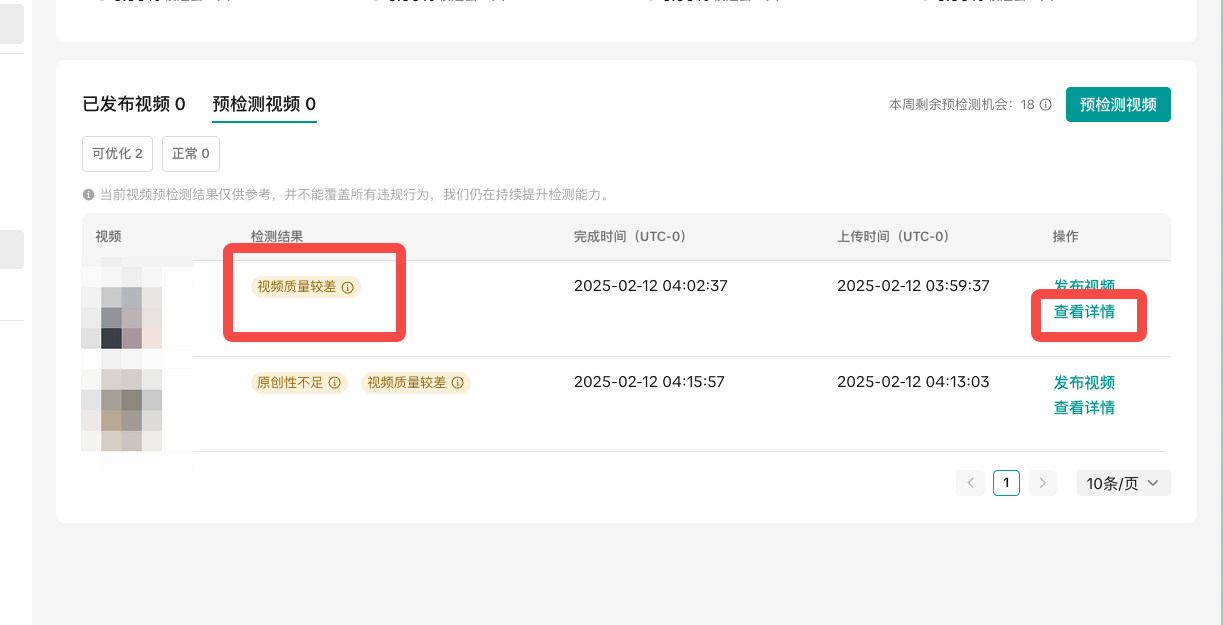Viewport: 1223px width, 625px height.
Task: Open 查看详情 for the 04:02:37 video
Action: [x=1084, y=312]
